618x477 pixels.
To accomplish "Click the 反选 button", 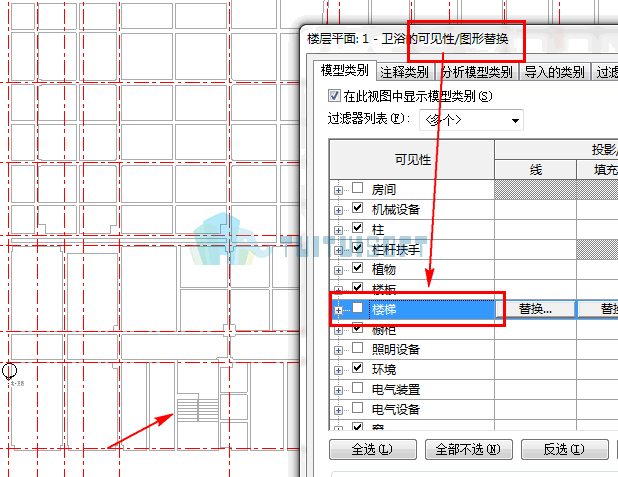I will [564, 449].
